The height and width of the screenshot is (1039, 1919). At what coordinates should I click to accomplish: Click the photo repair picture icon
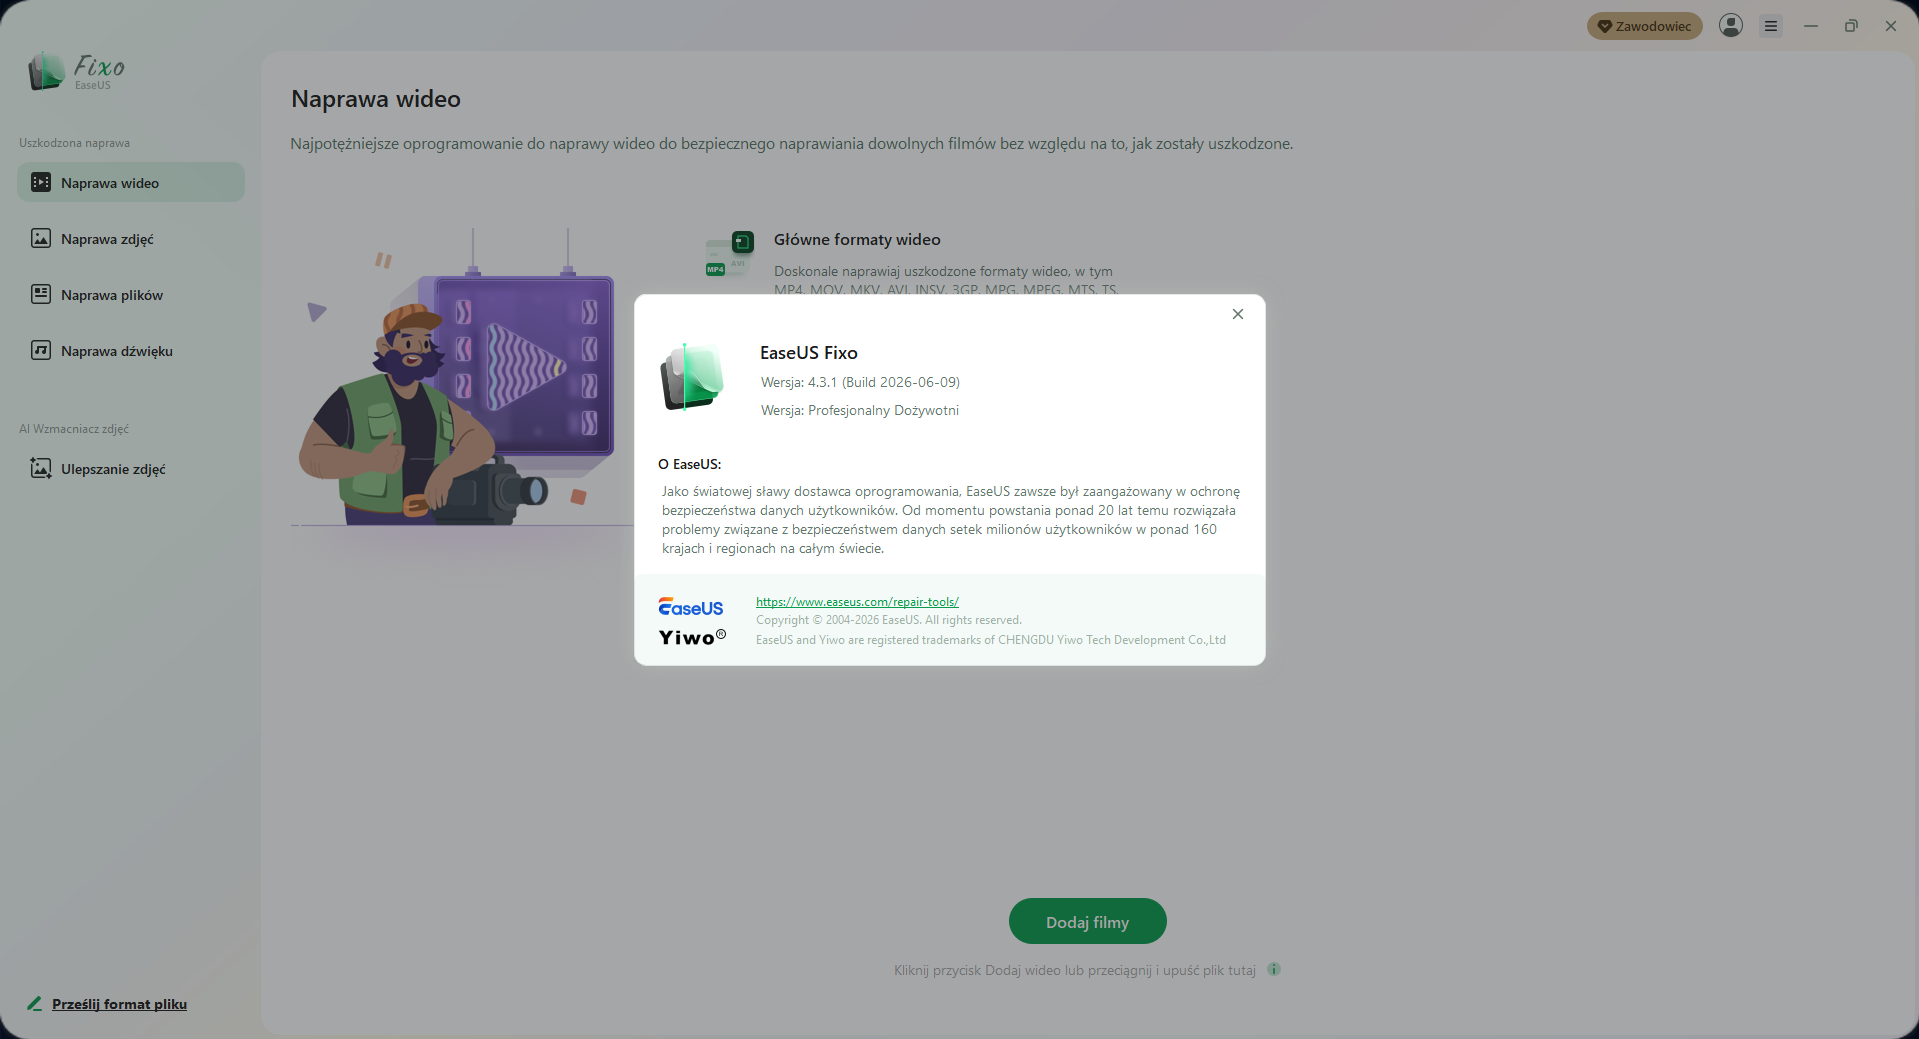click(41, 238)
